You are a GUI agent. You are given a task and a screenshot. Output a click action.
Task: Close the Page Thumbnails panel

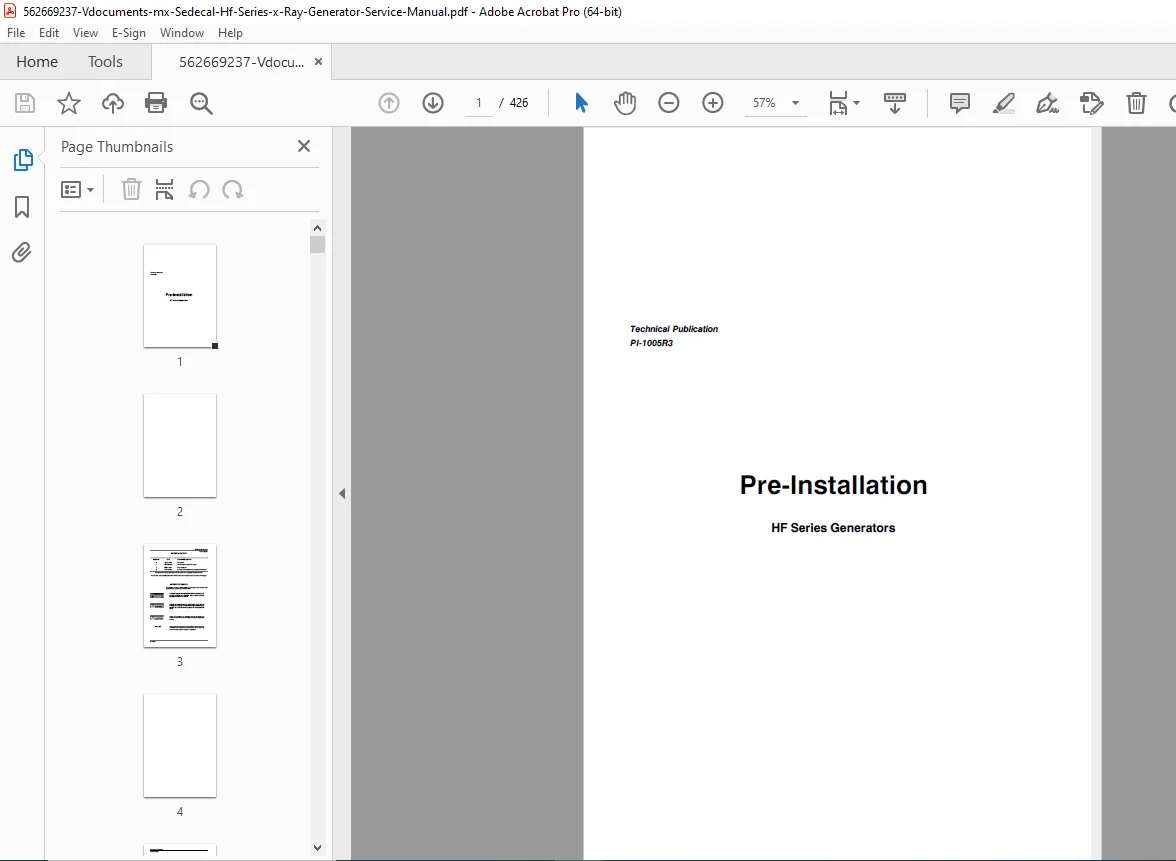click(x=304, y=146)
